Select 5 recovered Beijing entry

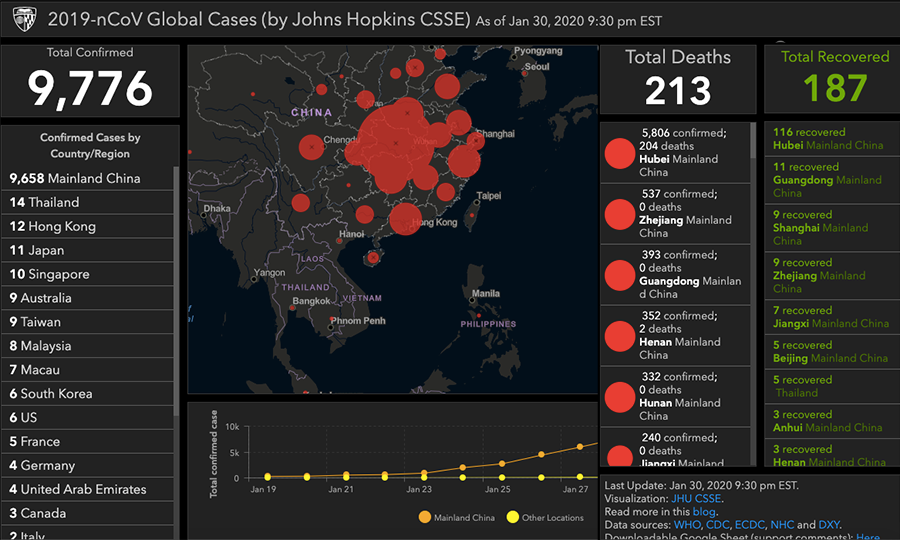(832, 351)
